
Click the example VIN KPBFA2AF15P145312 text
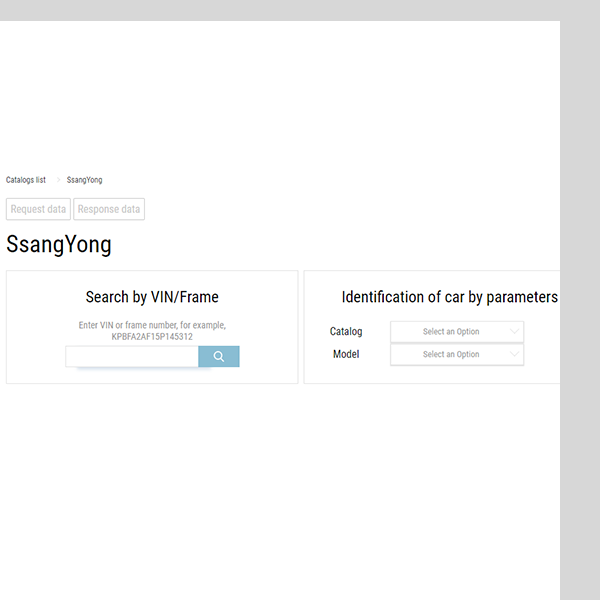(152, 337)
